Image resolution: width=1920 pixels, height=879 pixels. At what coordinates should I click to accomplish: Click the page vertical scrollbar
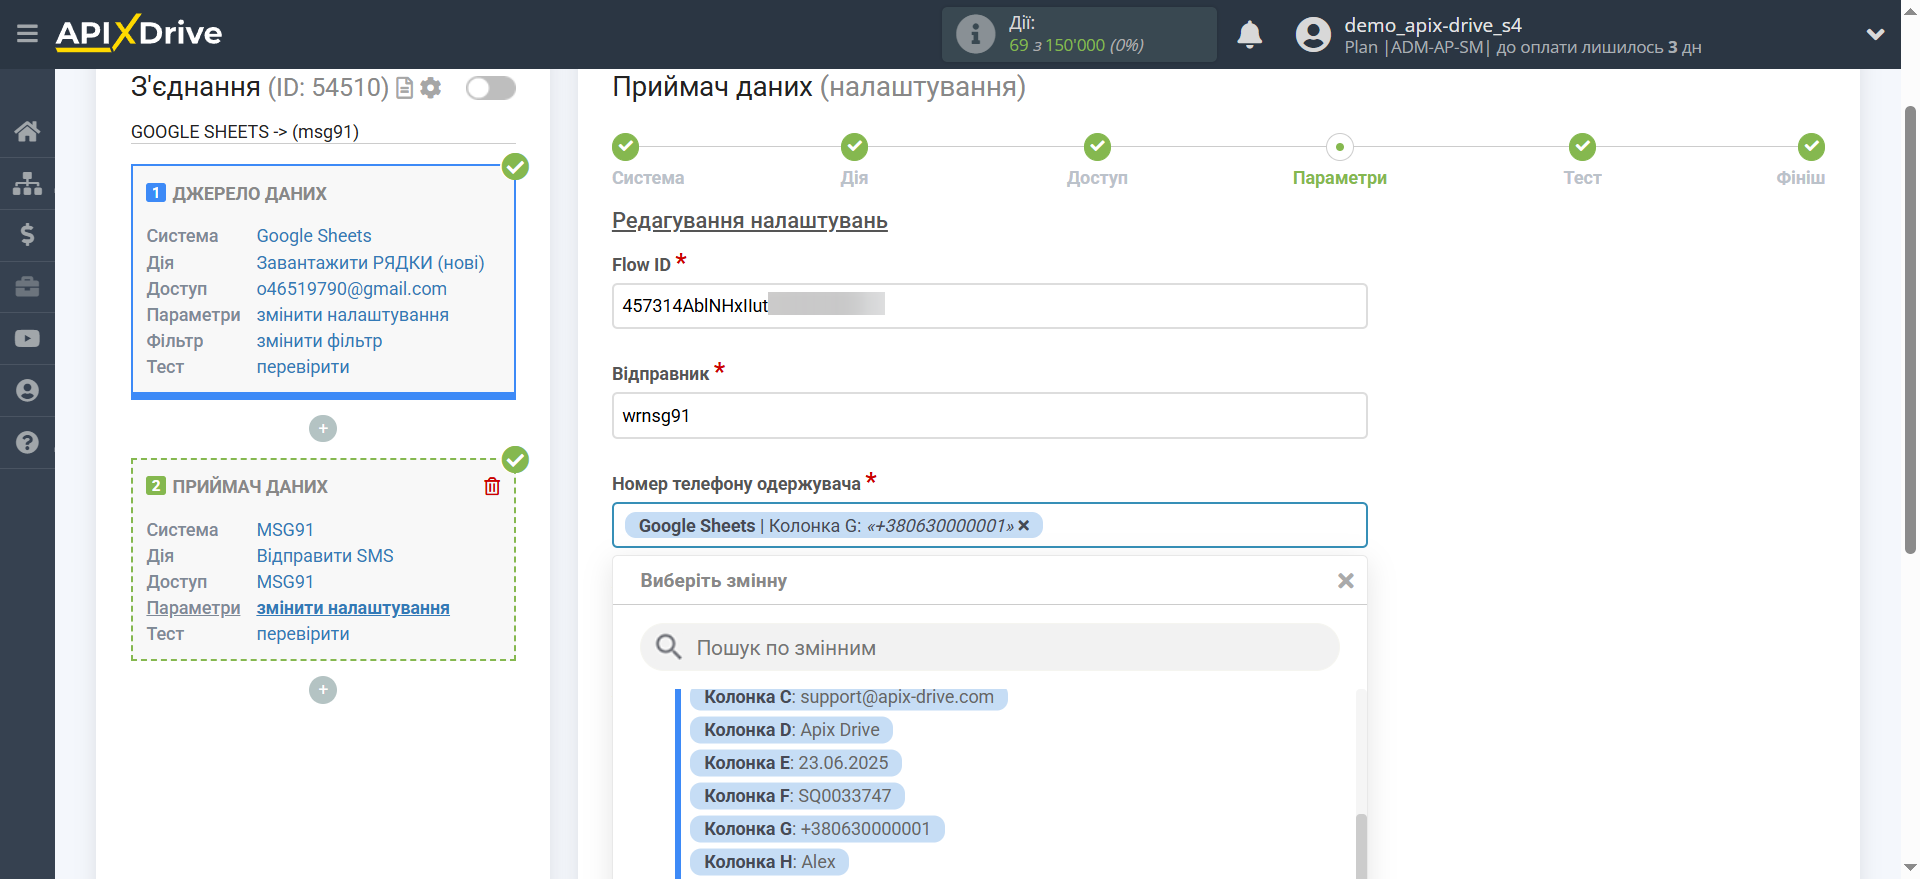pos(1910,330)
